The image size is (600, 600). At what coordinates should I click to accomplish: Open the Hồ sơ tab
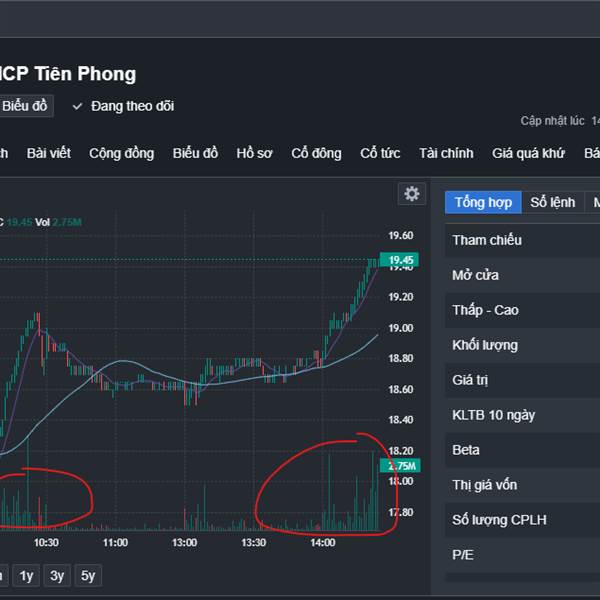click(254, 153)
